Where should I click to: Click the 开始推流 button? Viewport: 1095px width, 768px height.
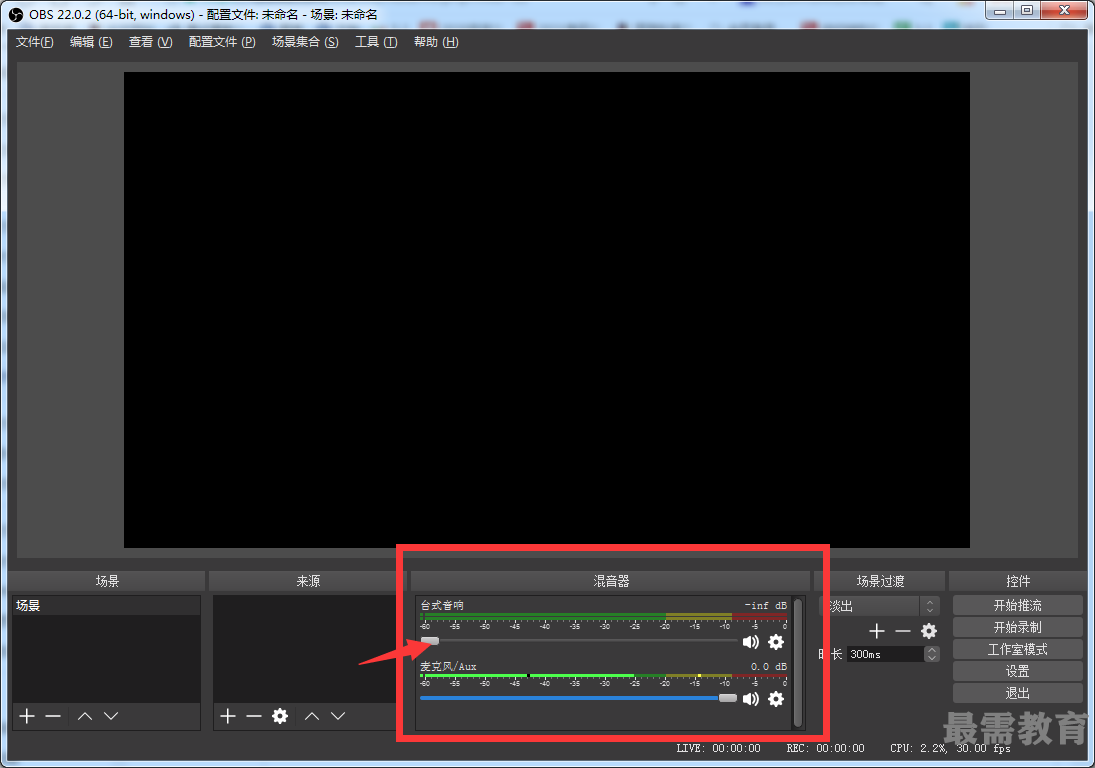click(x=1017, y=605)
